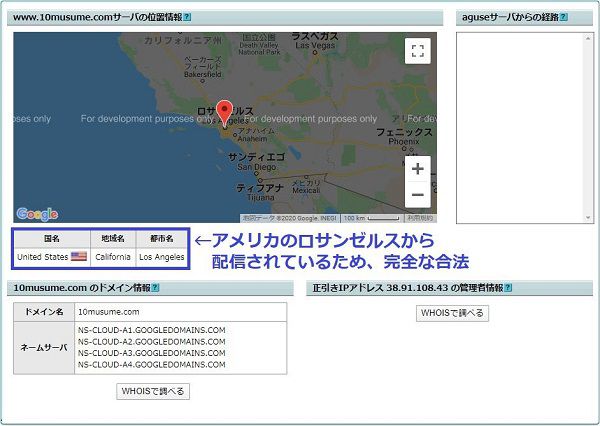Open help icon beside 管理者情報 heading
Image resolution: width=600 pixels, height=426 pixels.
coord(508,287)
